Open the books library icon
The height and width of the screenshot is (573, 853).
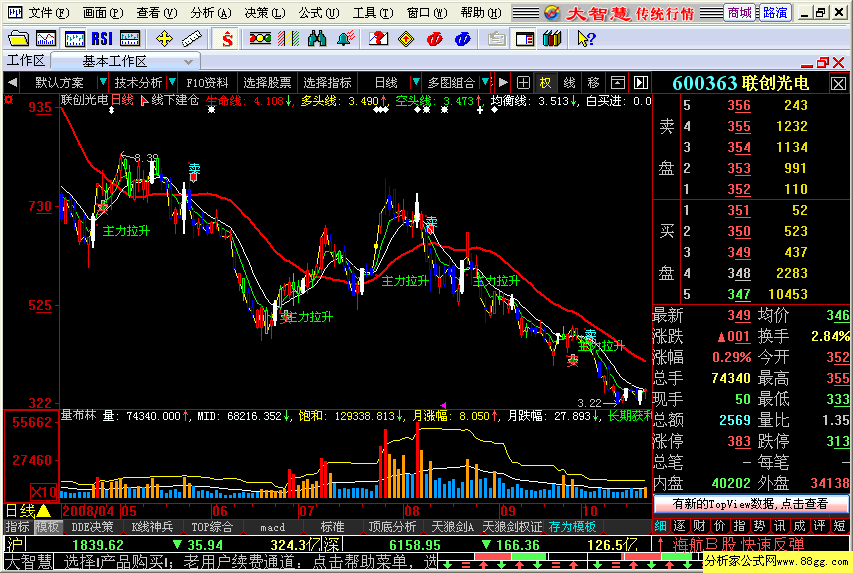552,39
